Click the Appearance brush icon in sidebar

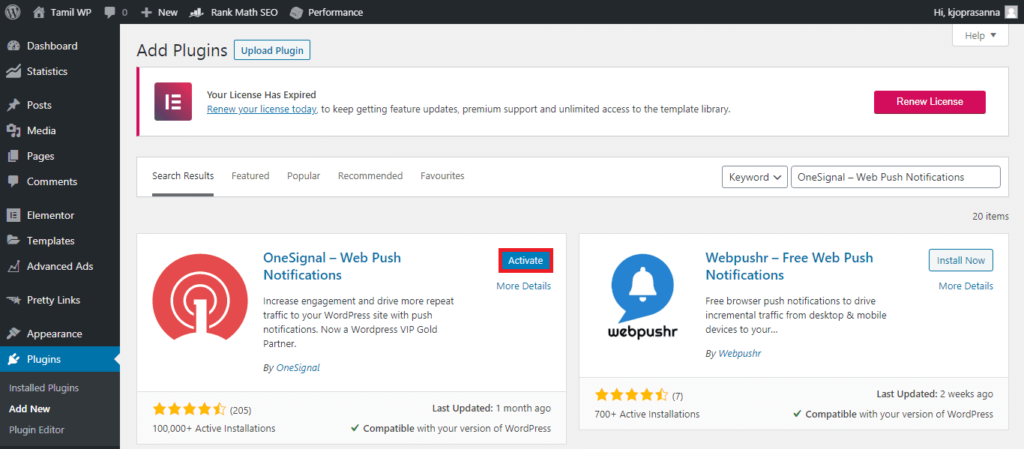point(13,333)
